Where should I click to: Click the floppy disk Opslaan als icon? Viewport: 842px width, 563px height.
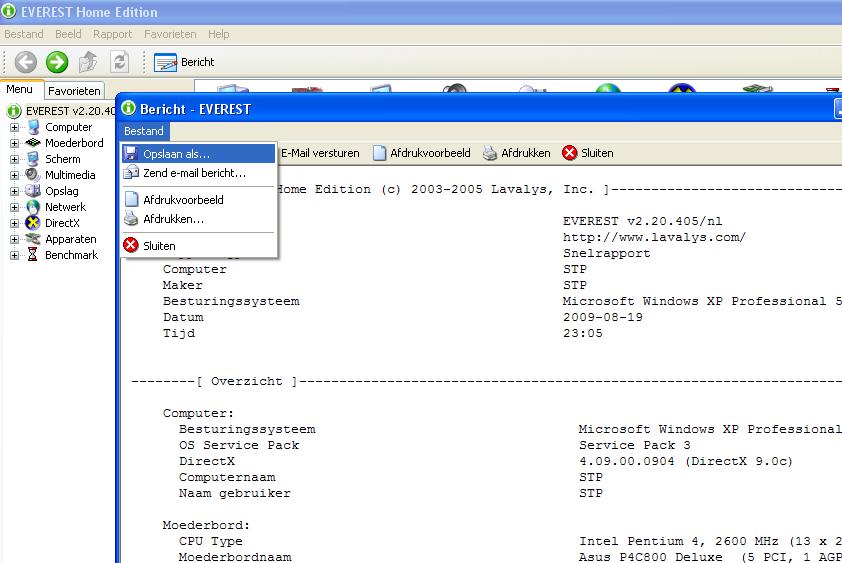pos(130,154)
